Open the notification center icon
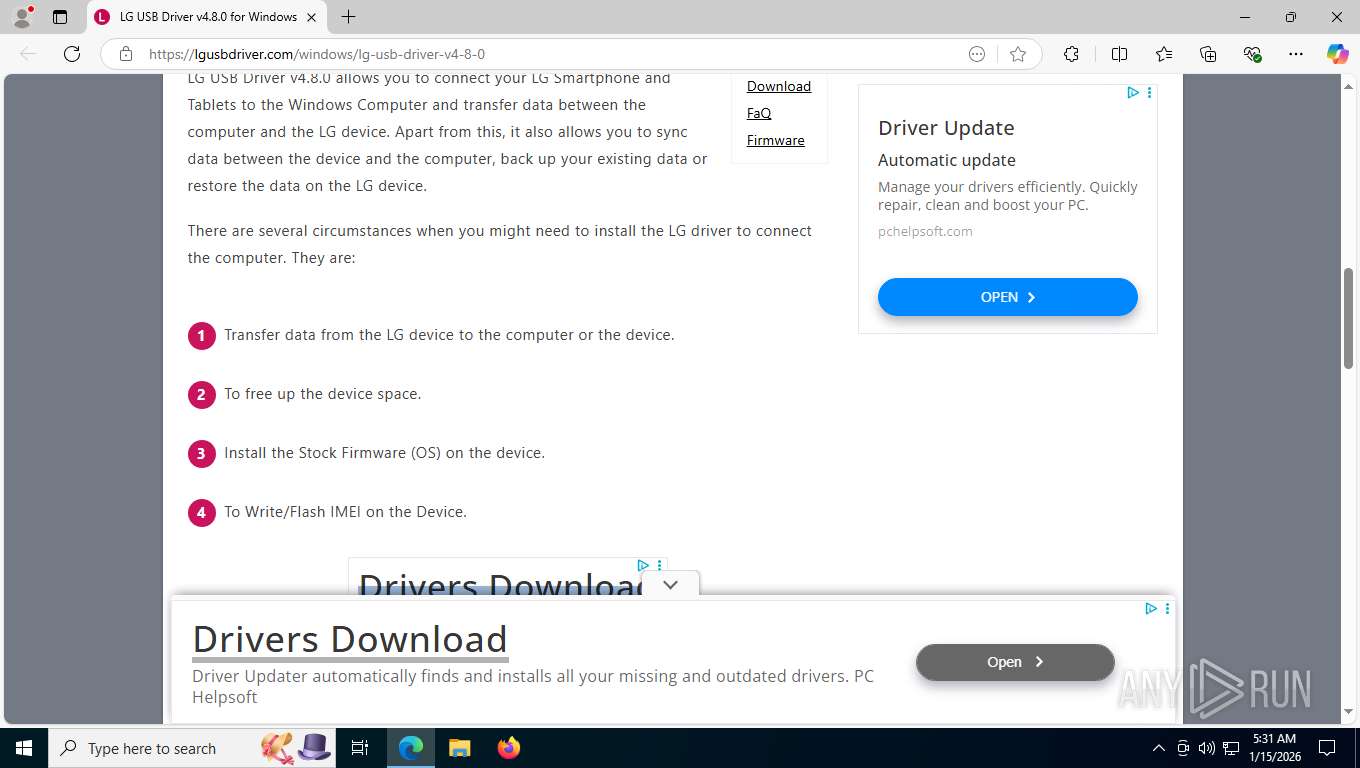Screen dimensions: 1360x768 1327,748
